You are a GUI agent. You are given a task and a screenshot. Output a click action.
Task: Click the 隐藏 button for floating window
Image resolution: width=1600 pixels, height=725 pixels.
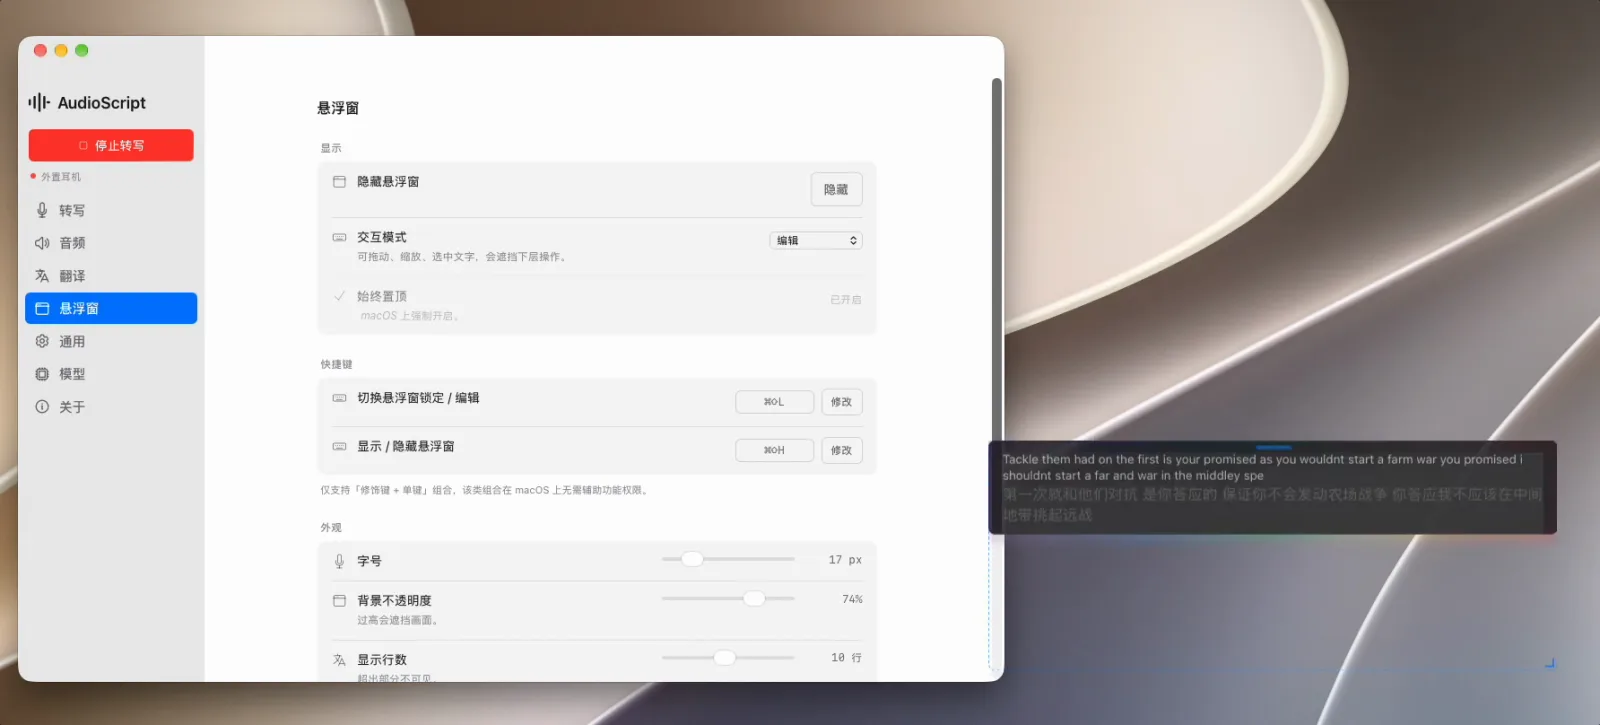[x=836, y=189]
